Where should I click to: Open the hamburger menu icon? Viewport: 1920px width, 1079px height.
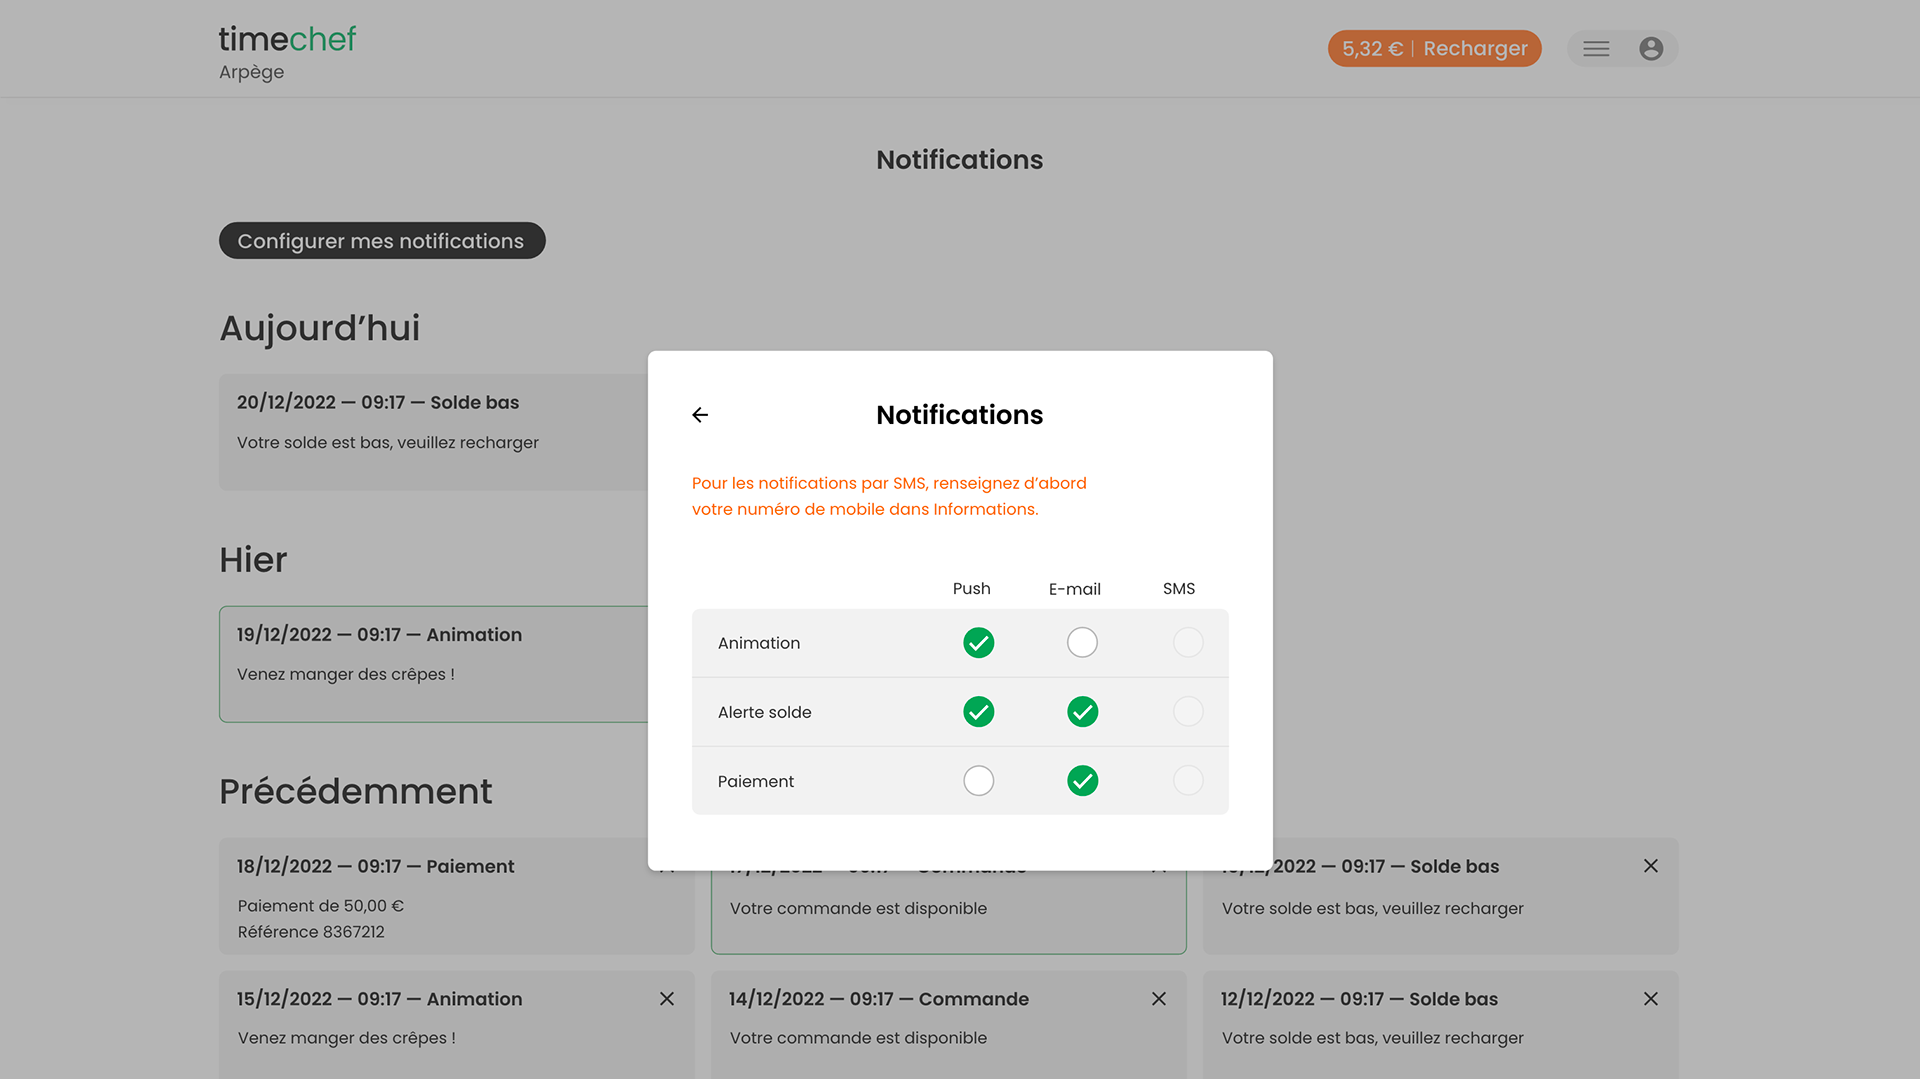(x=1596, y=49)
